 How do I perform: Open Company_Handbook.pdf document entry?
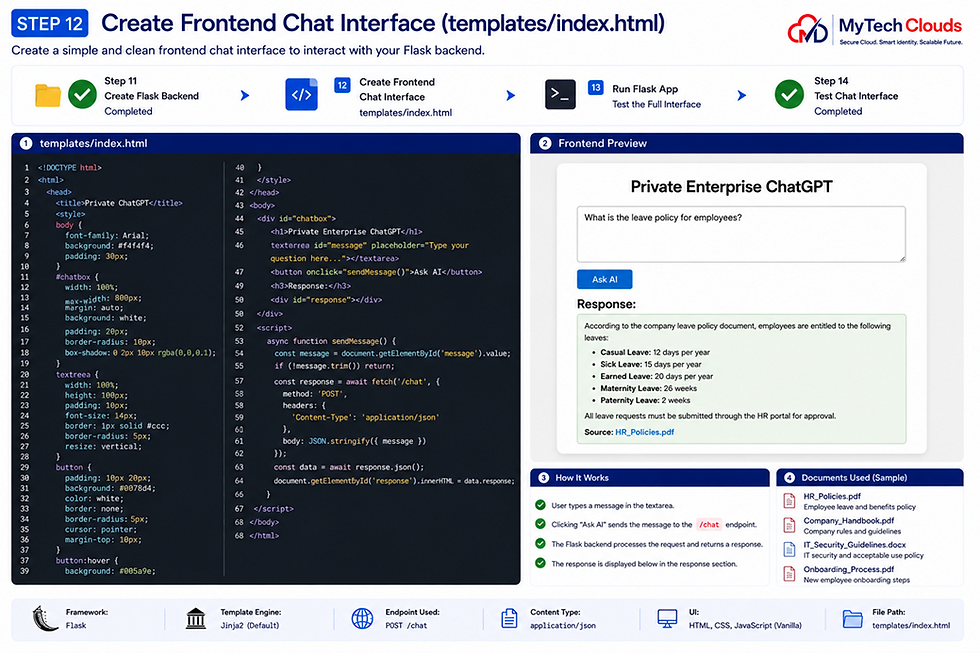pos(849,521)
